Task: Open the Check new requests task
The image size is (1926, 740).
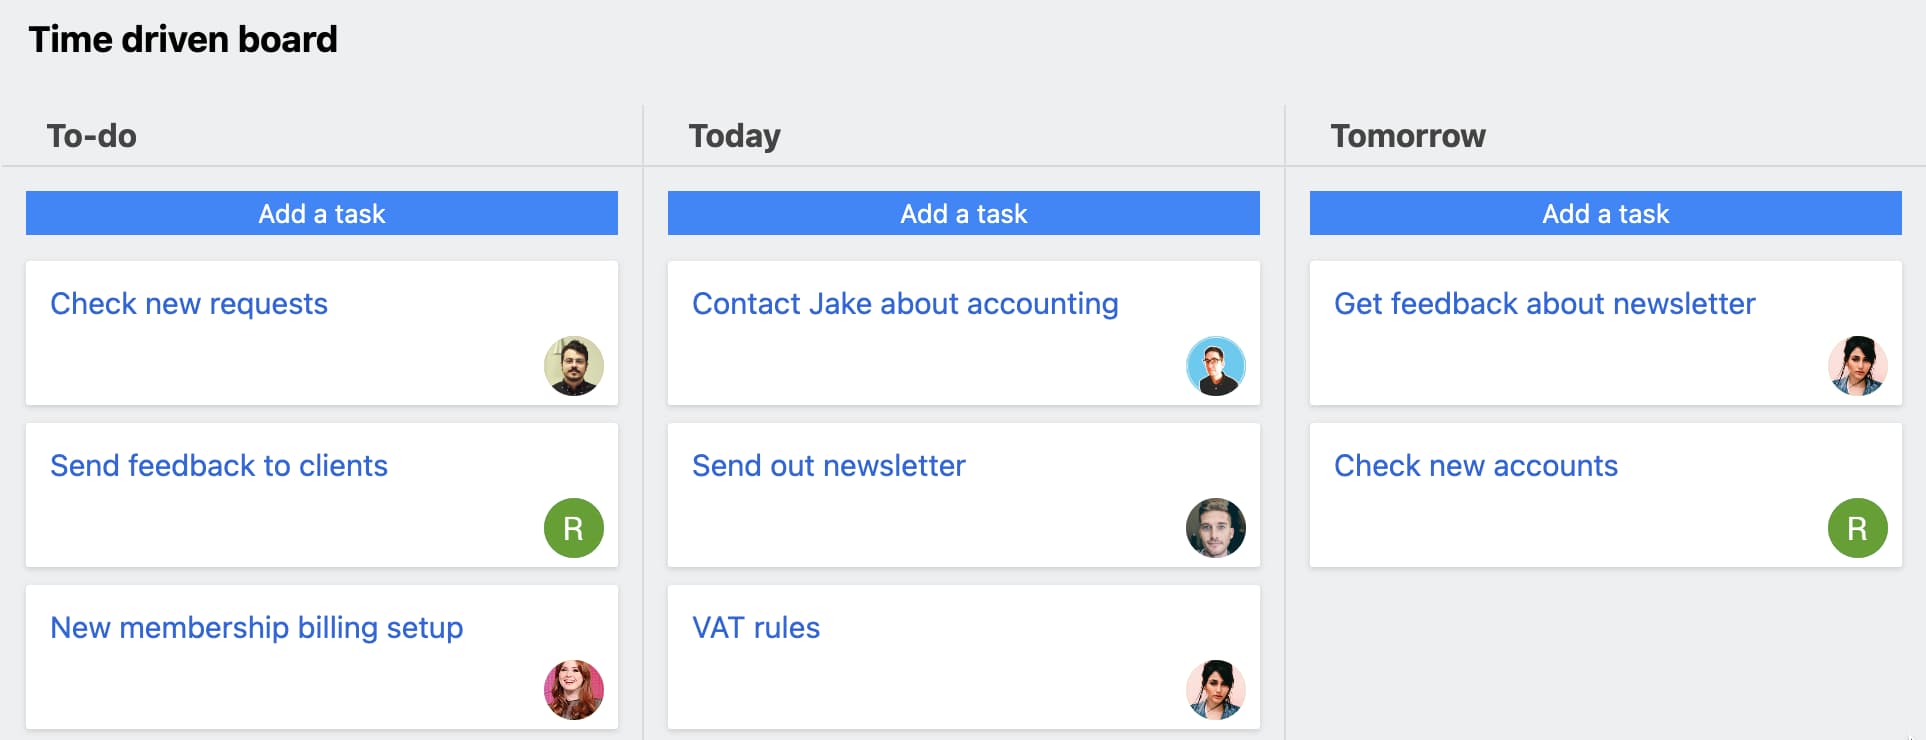Action: pos(189,304)
